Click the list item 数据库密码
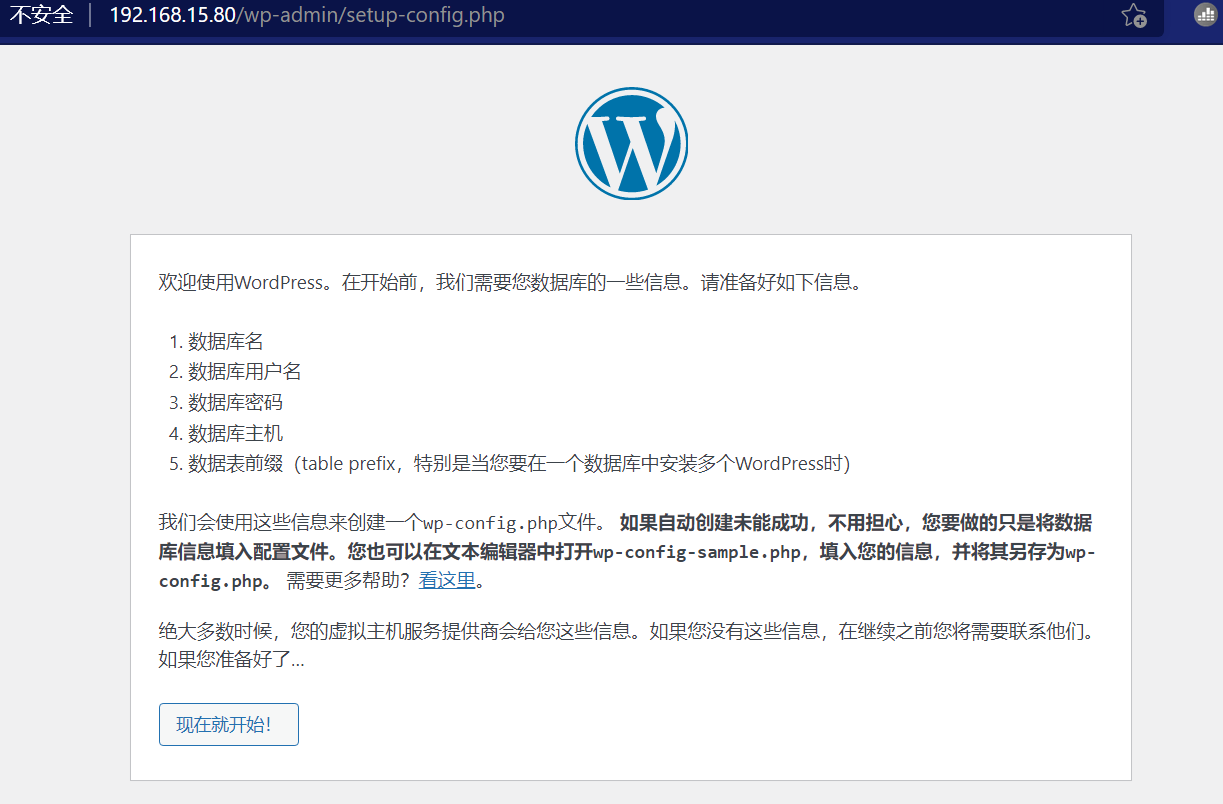The width and height of the screenshot is (1223, 804). coord(235,403)
